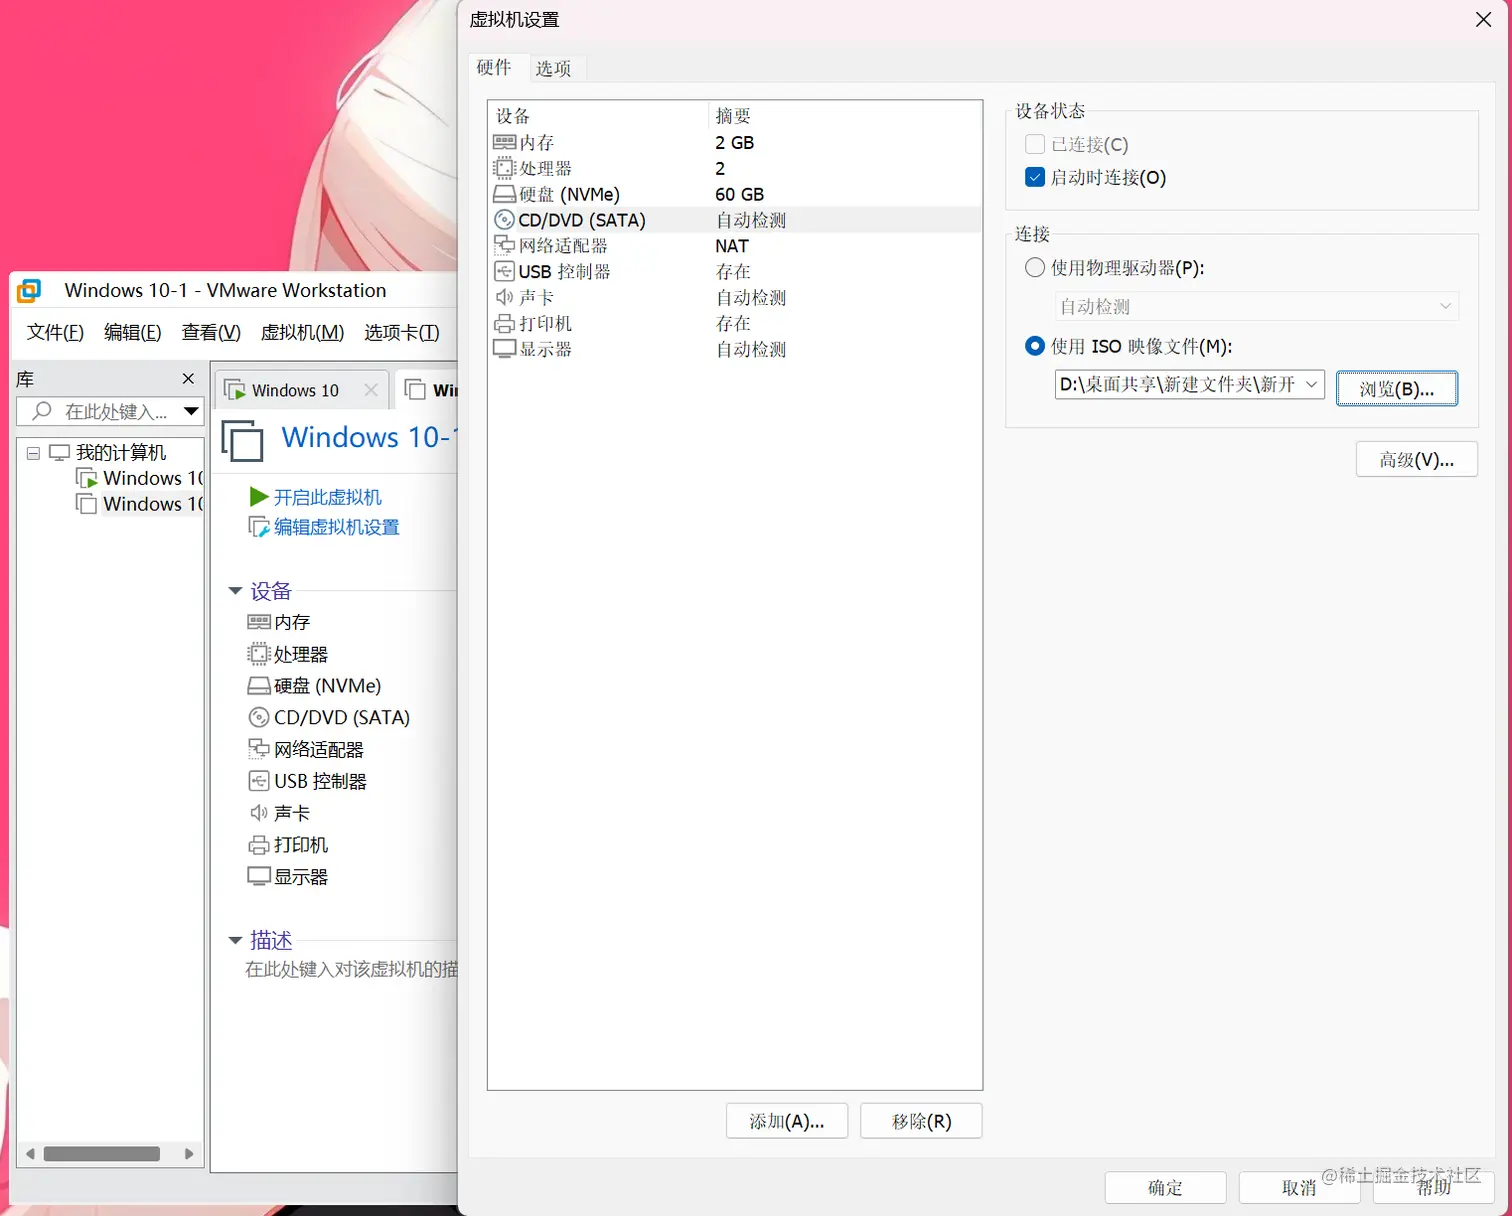
Task: Click green play icon to power on VM
Action: pyautogui.click(x=259, y=497)
